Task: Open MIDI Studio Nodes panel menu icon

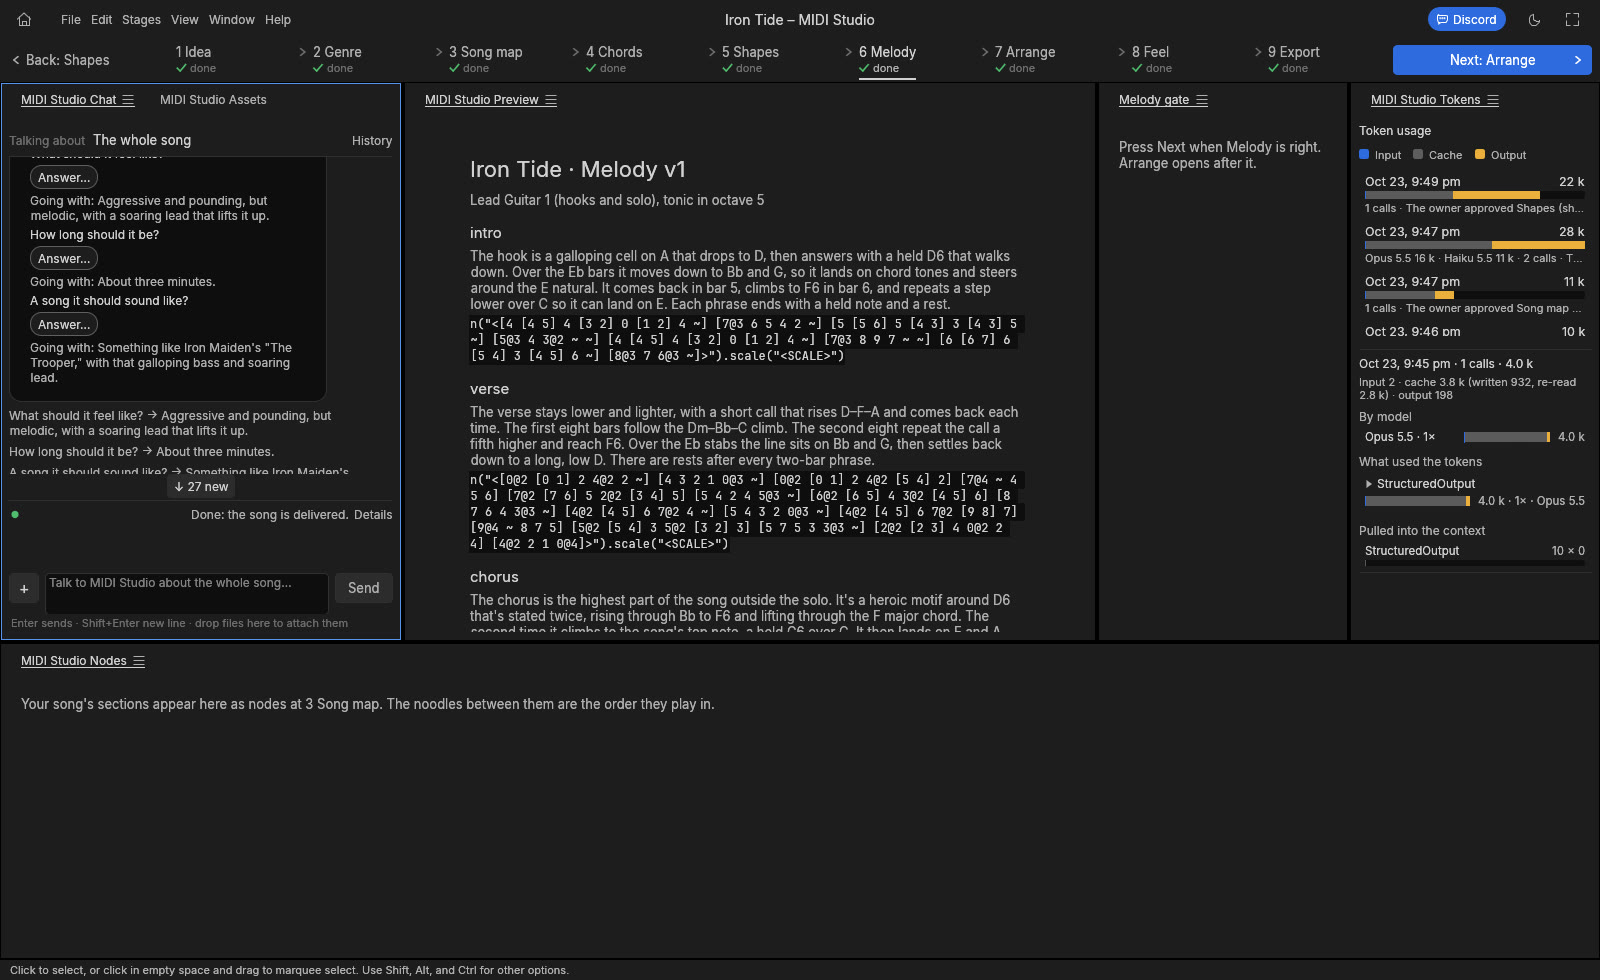Action: tap(139, 661)
